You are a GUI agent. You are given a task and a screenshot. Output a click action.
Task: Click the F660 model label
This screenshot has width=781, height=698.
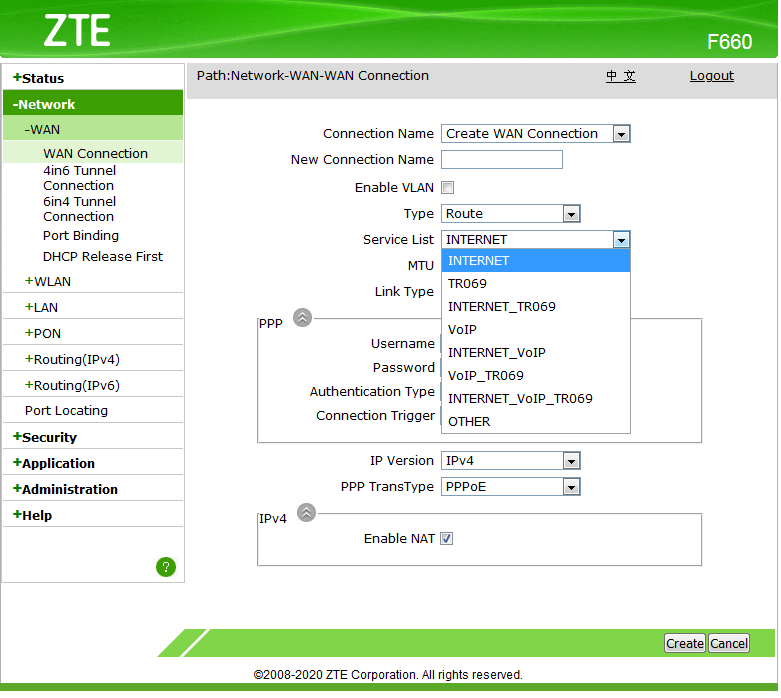tap(729, 42)
